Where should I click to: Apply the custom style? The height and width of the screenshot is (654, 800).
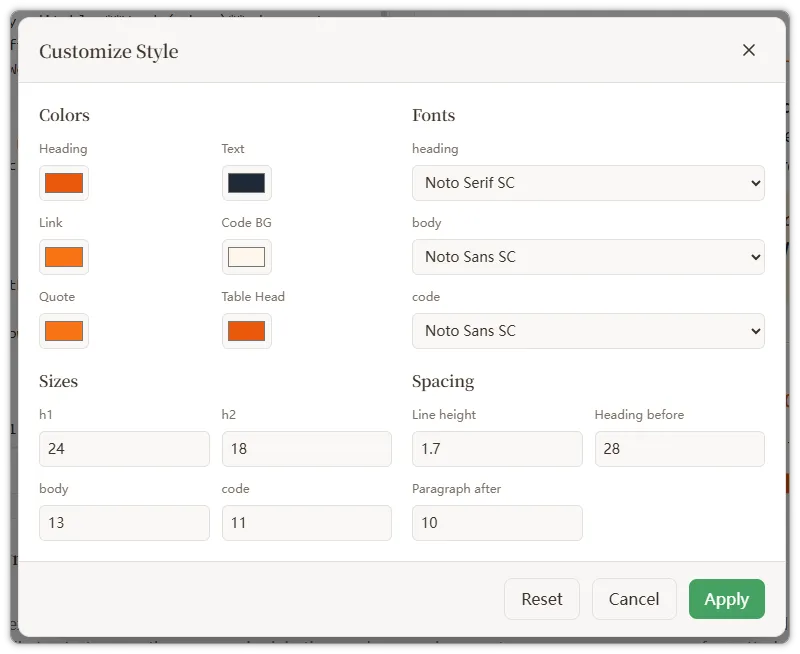(x=727, y=598)
